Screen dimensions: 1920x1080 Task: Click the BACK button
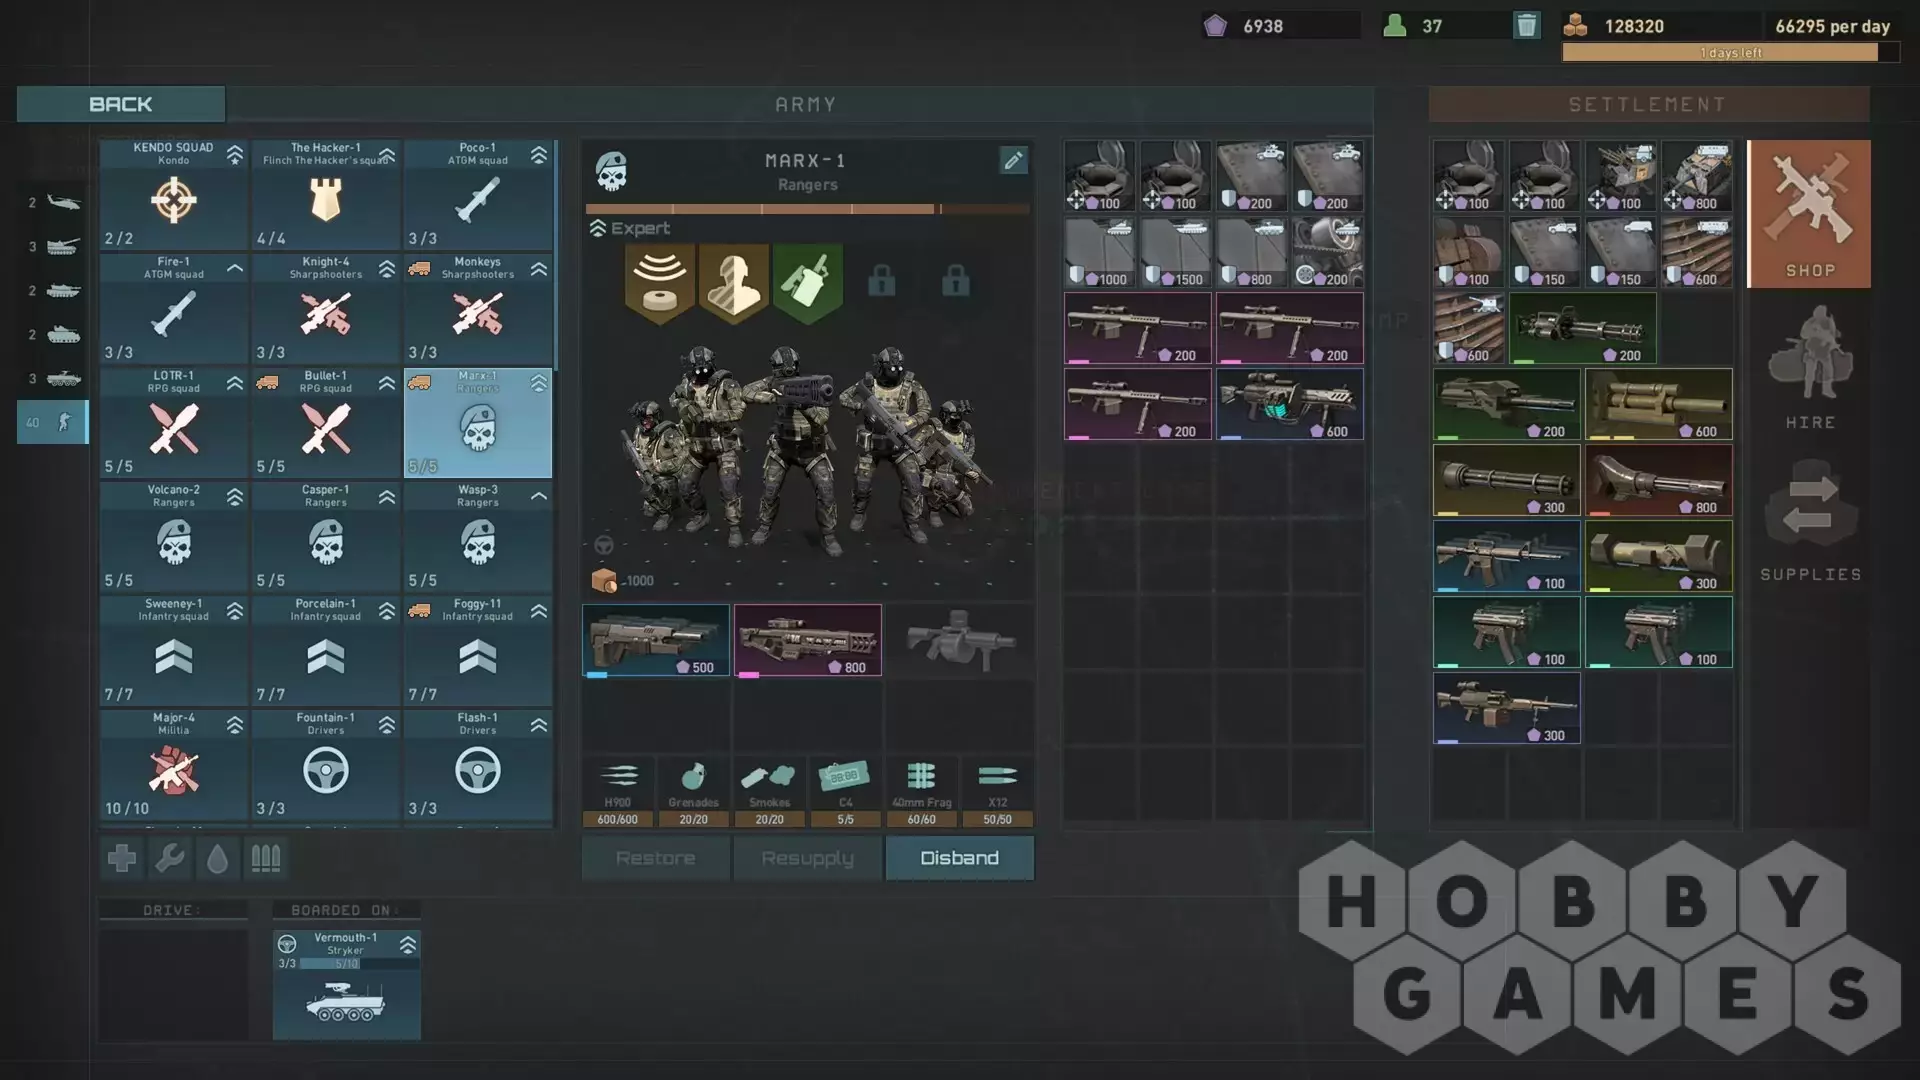point(121,104)
